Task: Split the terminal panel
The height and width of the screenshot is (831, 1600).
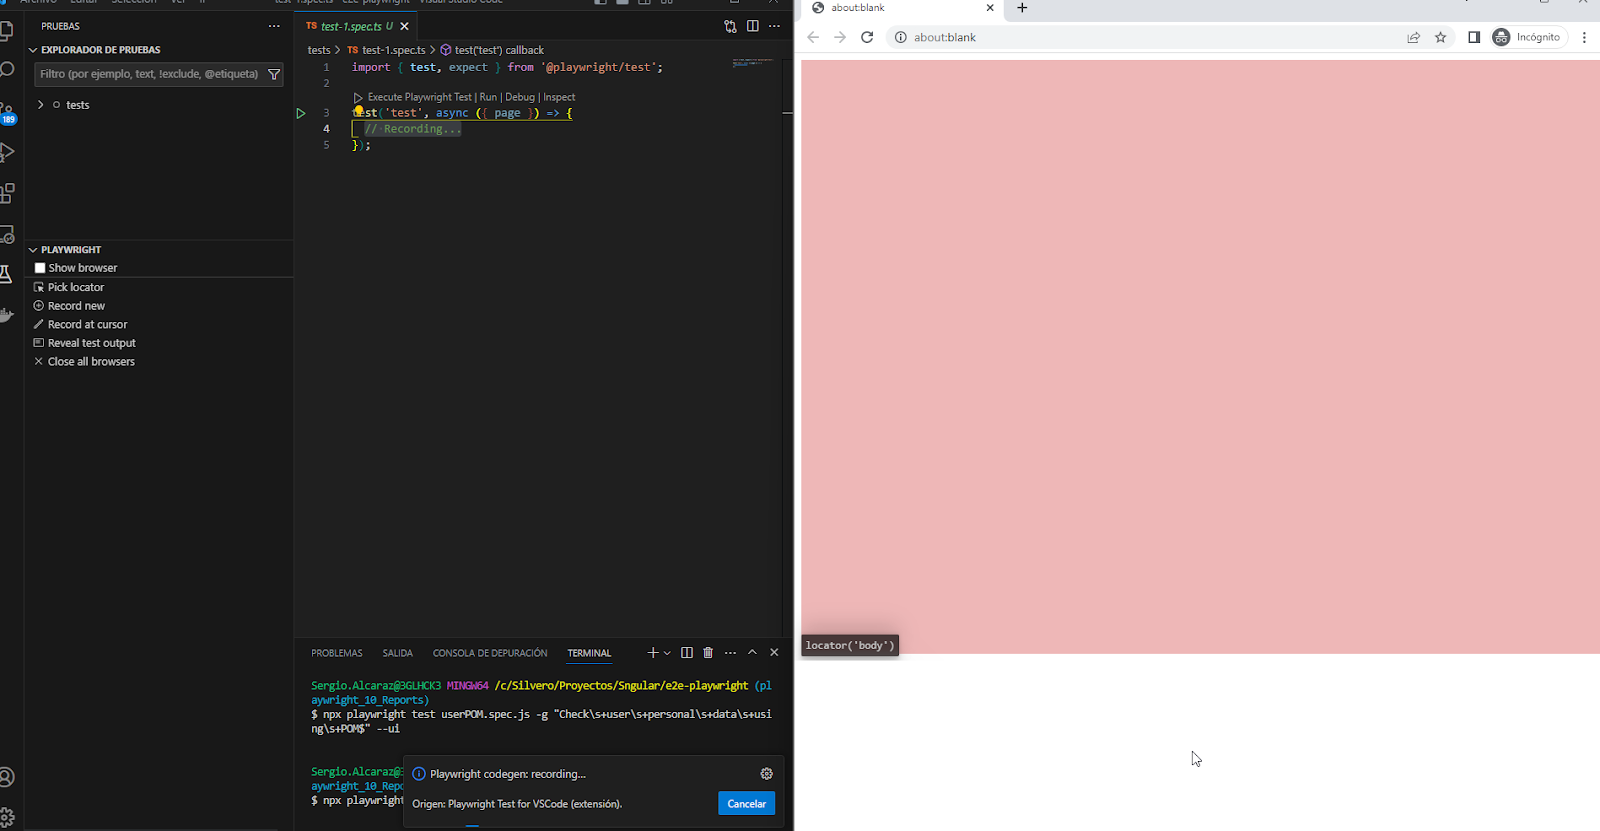Action: click(687, 653)
